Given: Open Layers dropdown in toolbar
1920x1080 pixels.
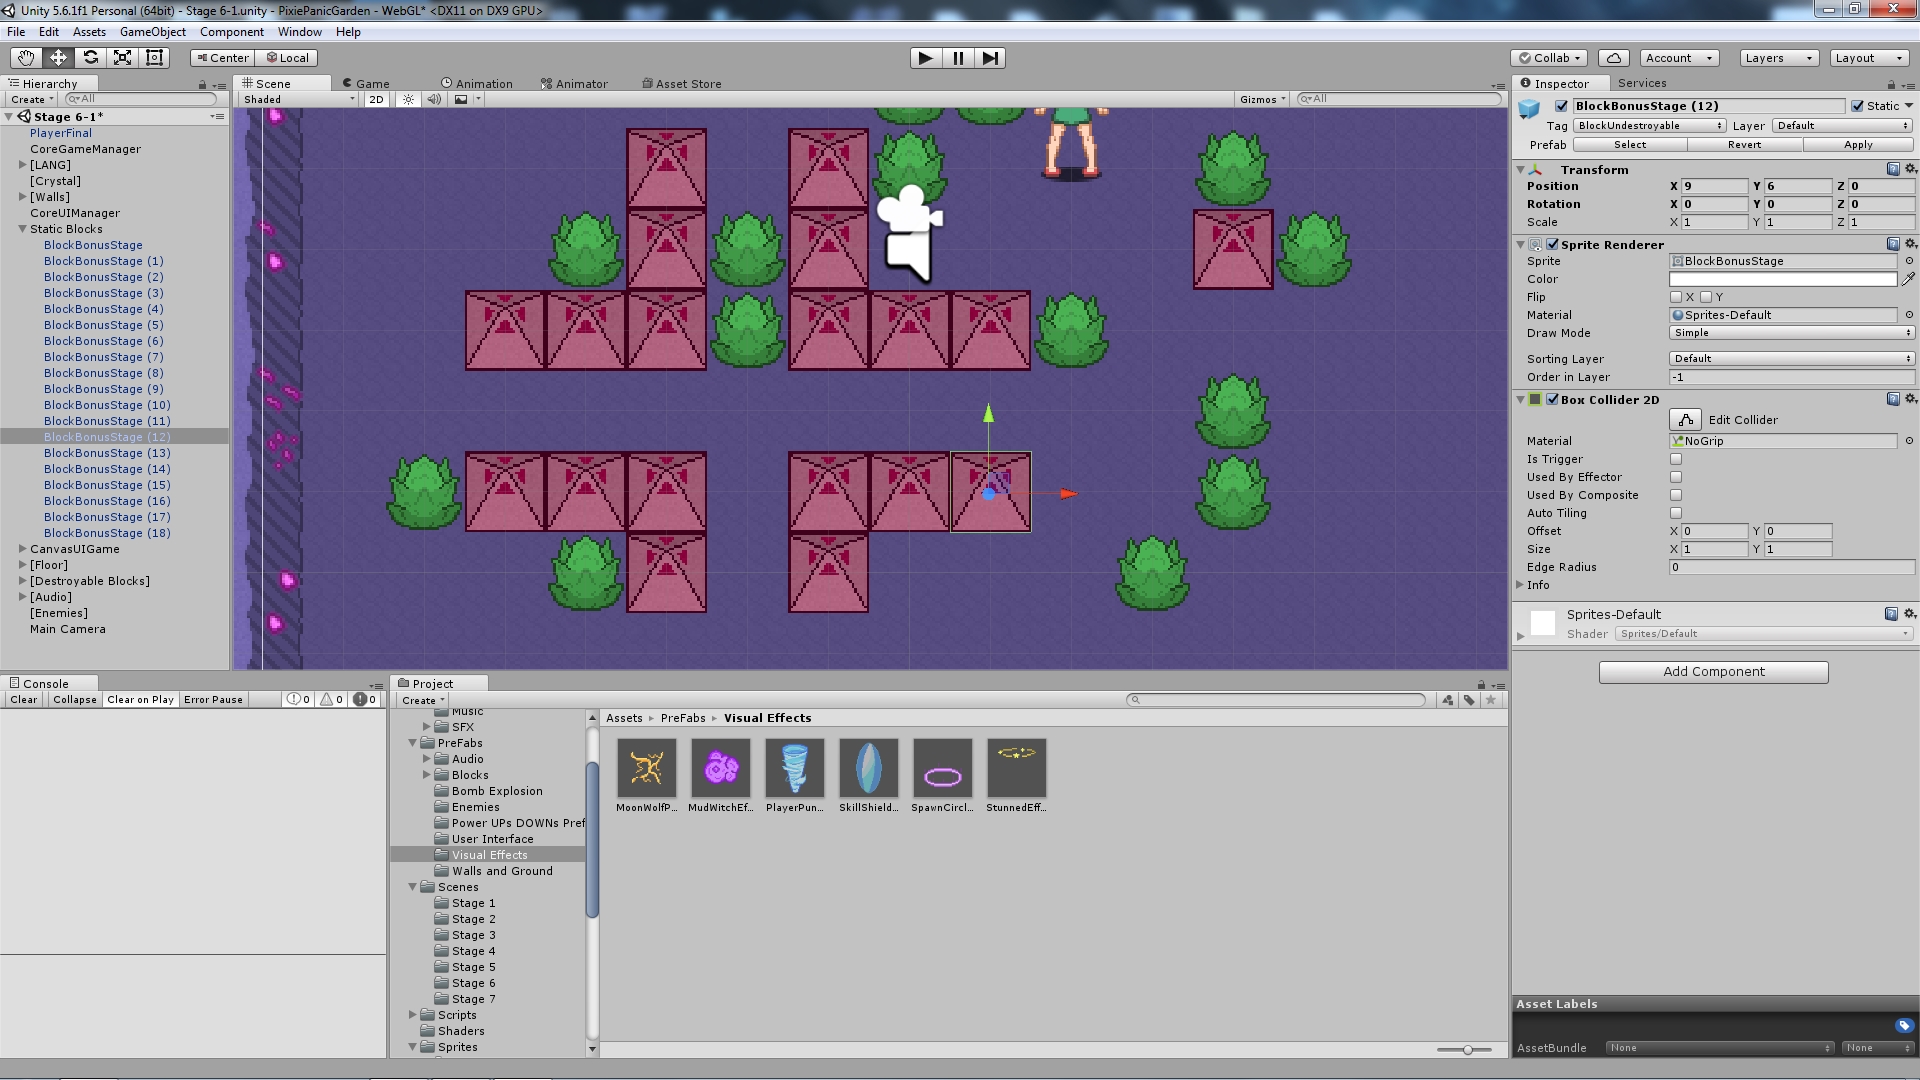Looking at the screenshot, I should (1778, 58).
